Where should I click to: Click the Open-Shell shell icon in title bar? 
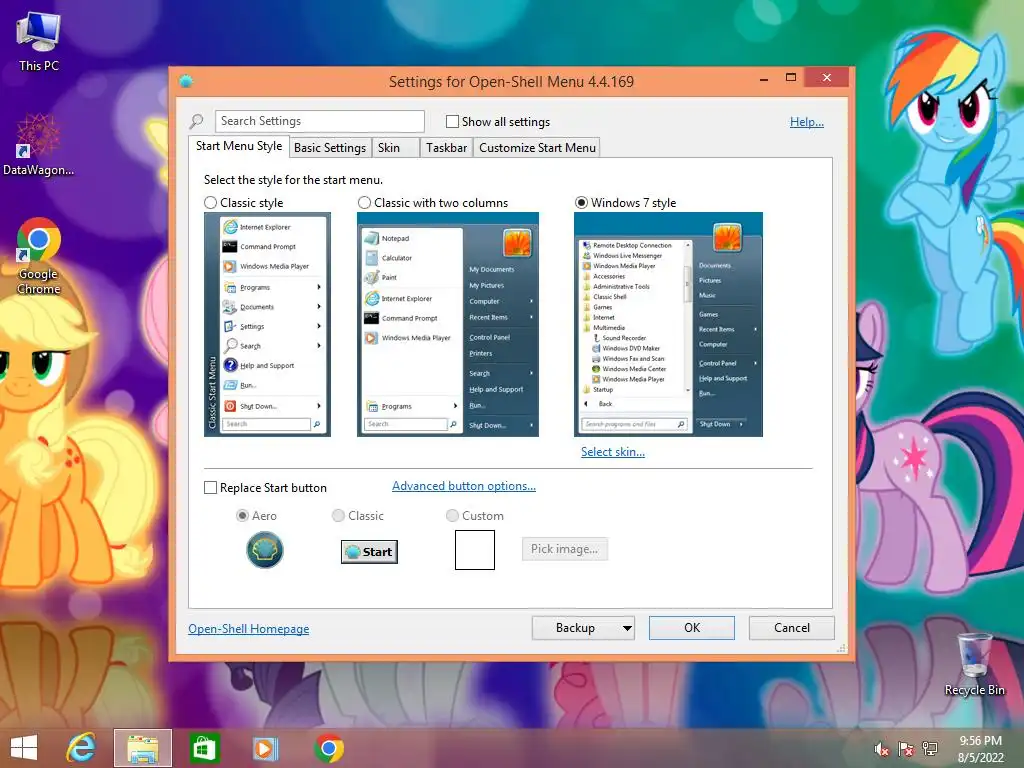tap(186, 81)
